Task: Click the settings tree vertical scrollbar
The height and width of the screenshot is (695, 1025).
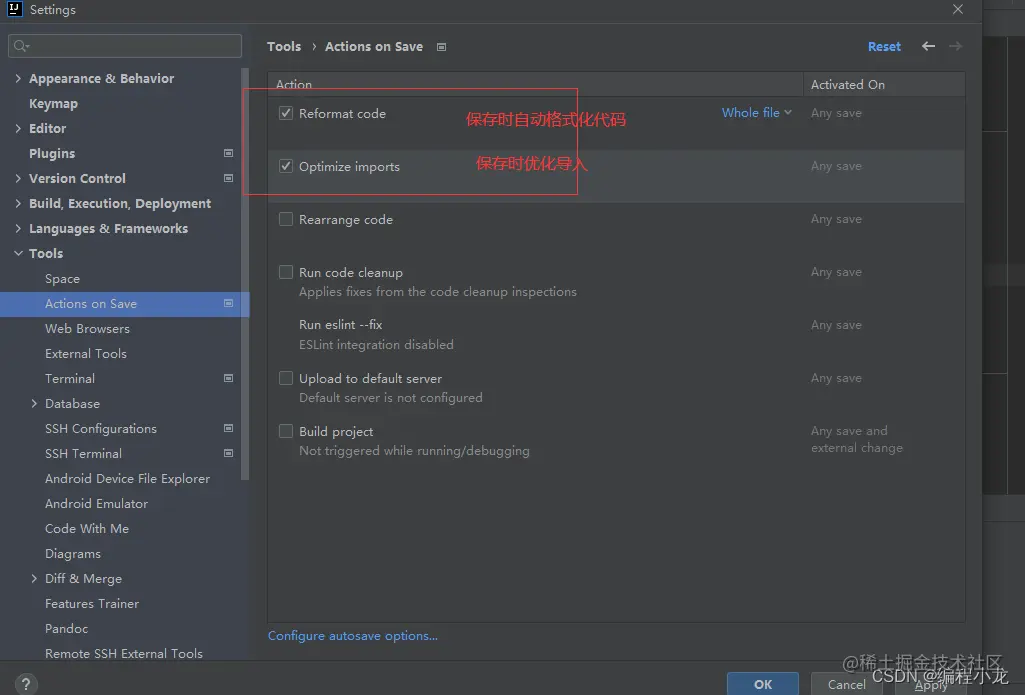Action: point(245,273)
